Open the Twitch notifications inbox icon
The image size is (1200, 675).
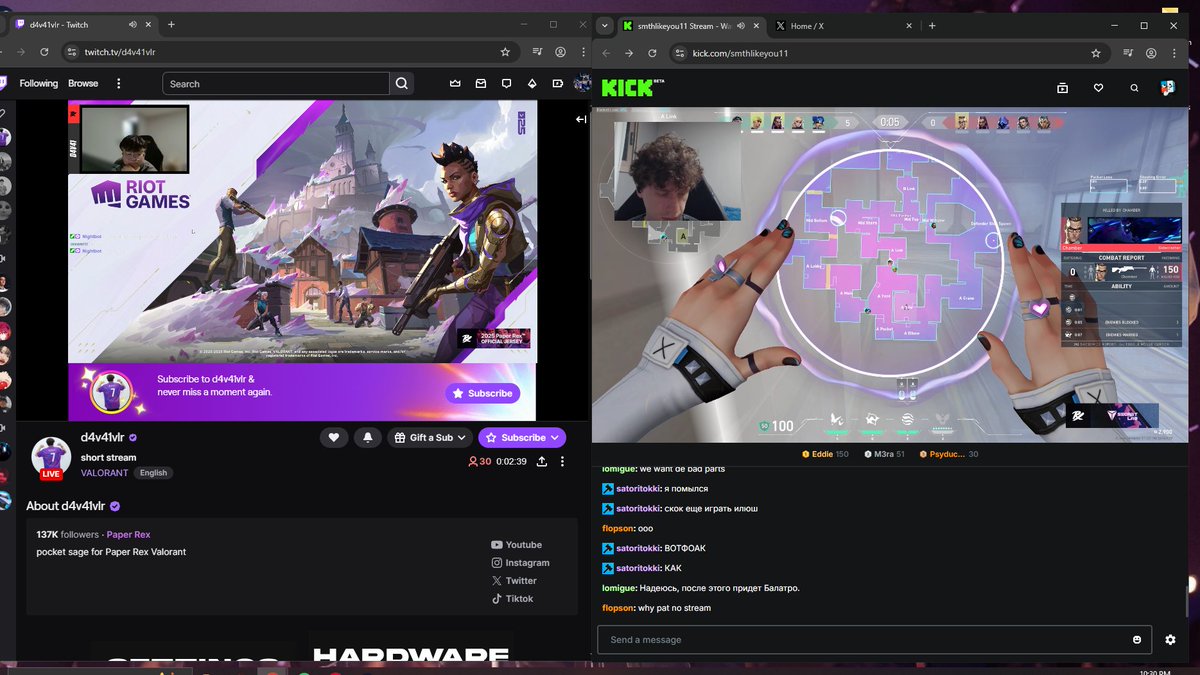[x=481, y=84]
